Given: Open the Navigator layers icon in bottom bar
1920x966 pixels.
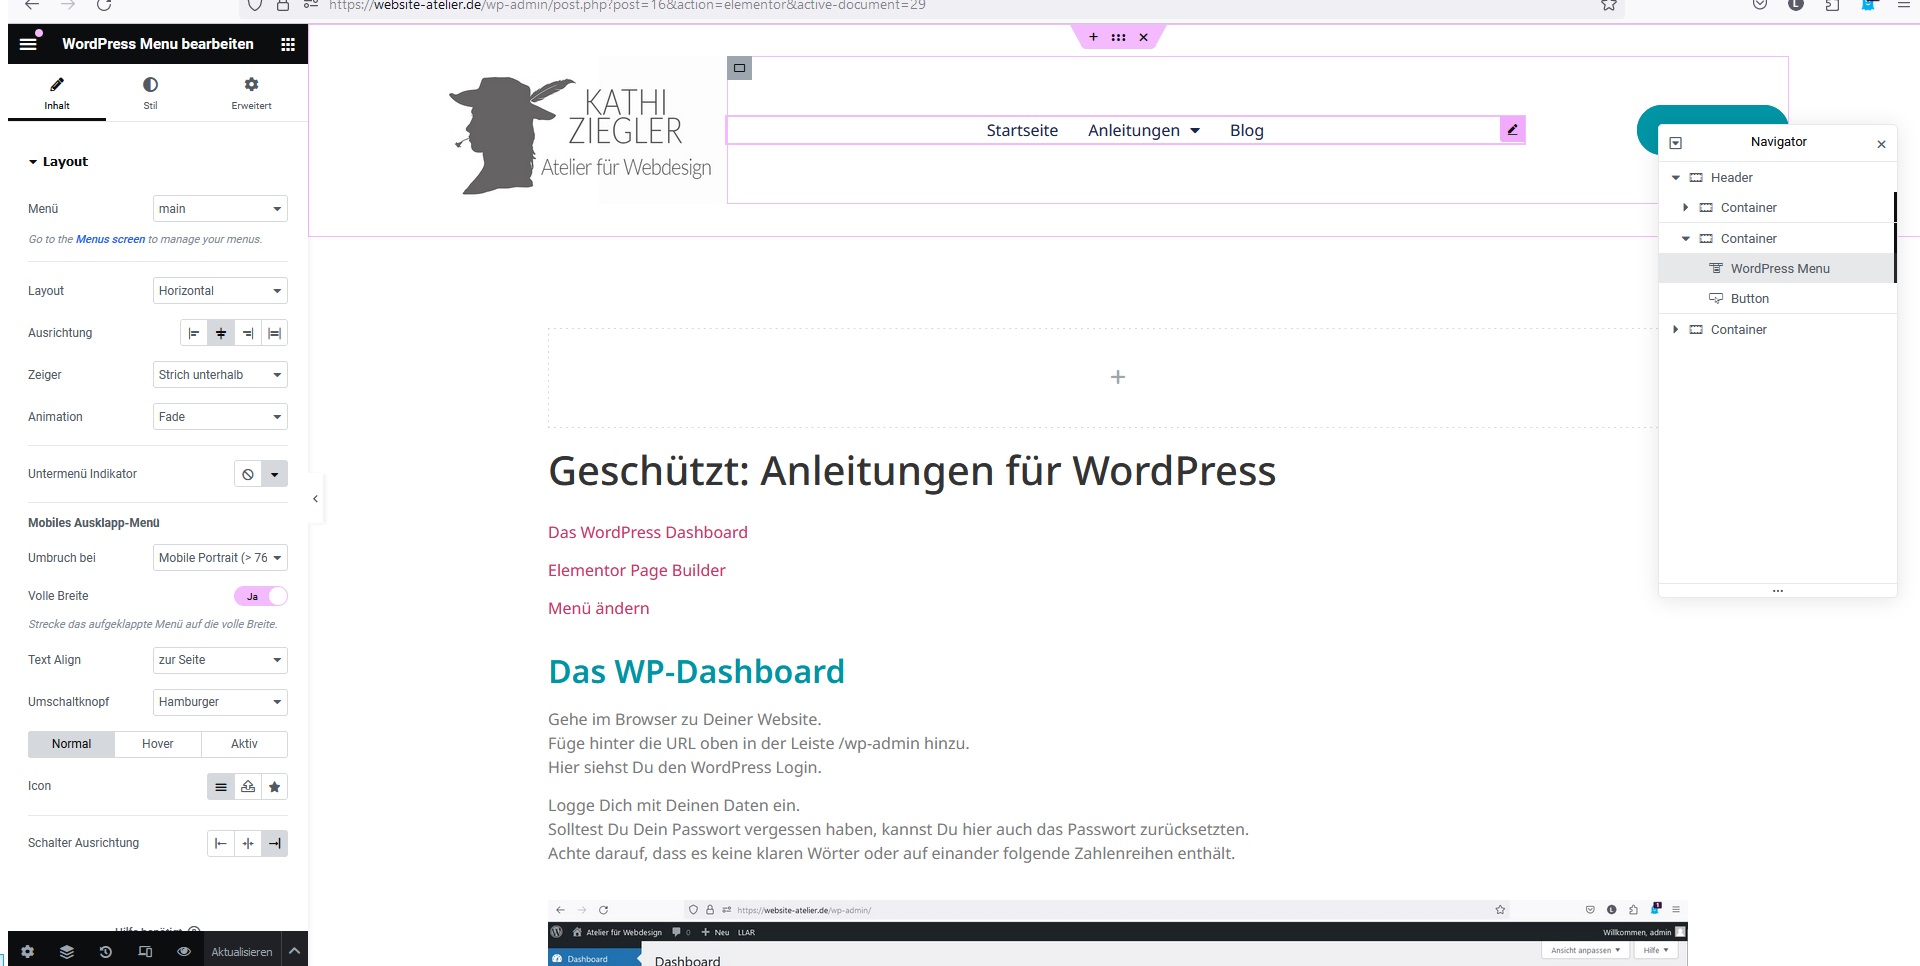Looking at the screenshot, I should click(67, 952).
